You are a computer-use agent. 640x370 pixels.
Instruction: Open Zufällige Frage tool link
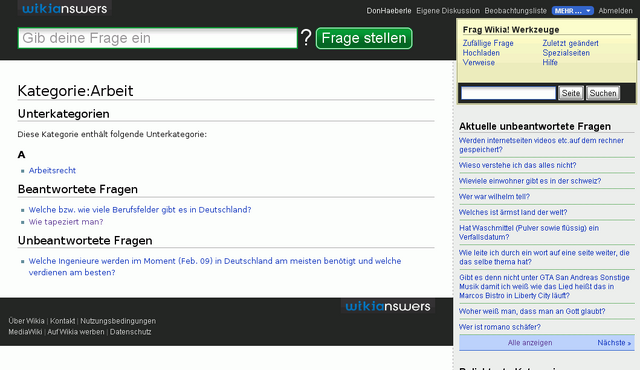(488, 43)
